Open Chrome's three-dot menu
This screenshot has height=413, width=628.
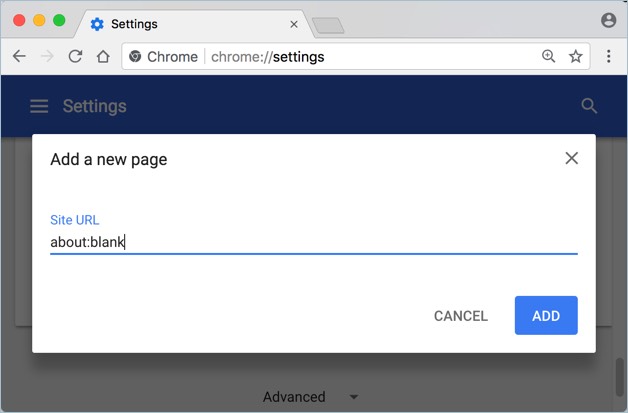608,56
